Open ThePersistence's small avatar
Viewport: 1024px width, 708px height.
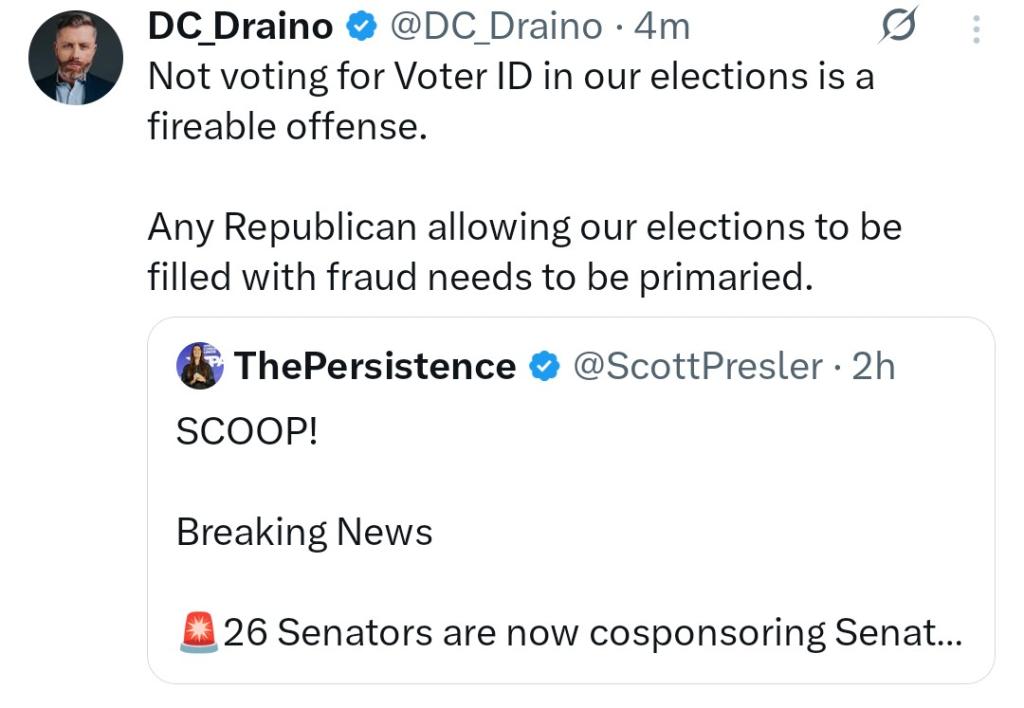200,366
